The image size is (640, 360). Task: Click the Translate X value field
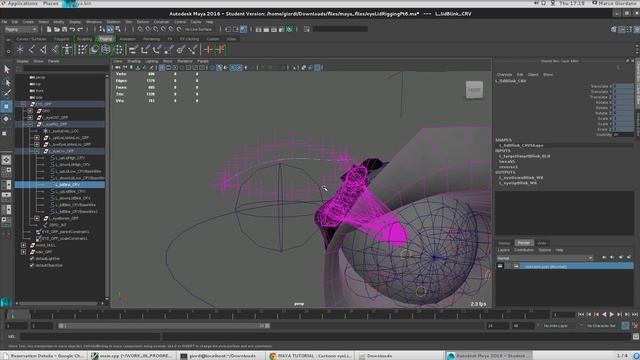(x=624, y=87)
